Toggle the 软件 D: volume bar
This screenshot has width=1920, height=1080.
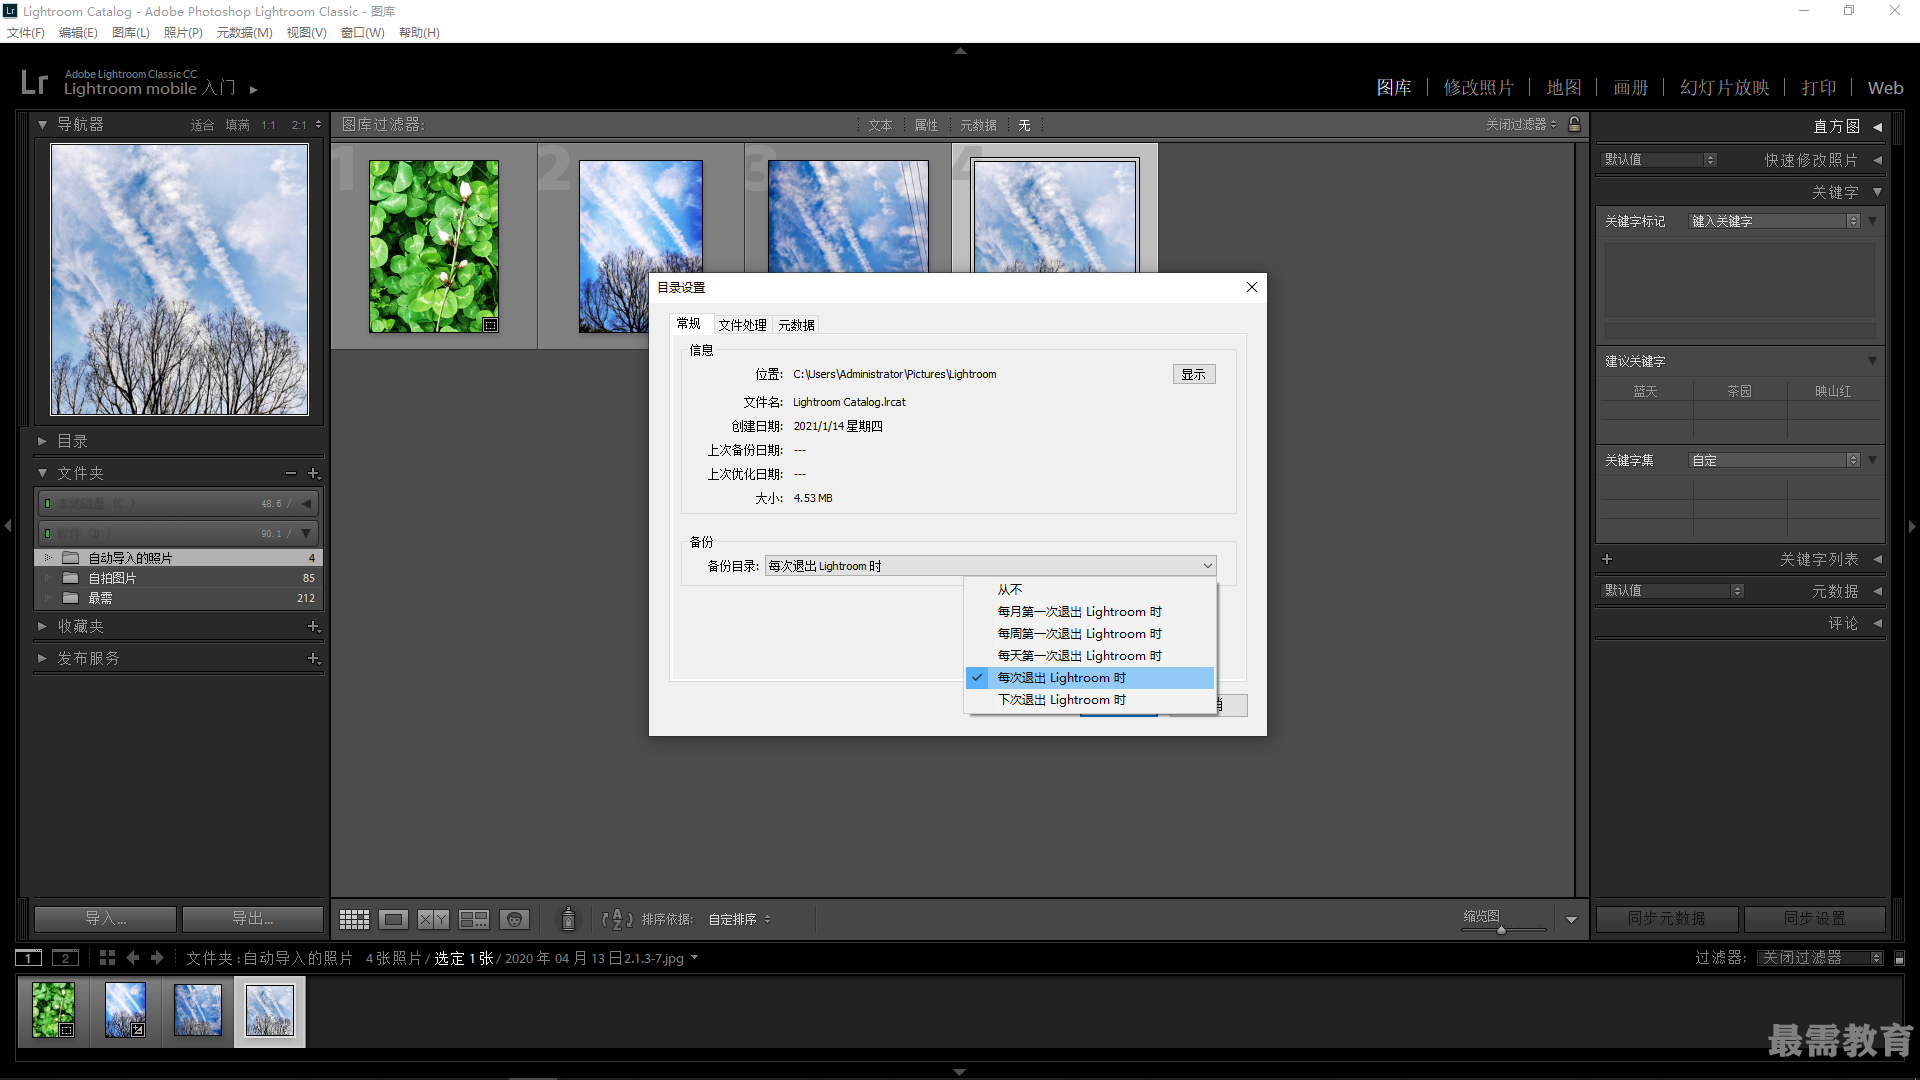pos(178,533)
